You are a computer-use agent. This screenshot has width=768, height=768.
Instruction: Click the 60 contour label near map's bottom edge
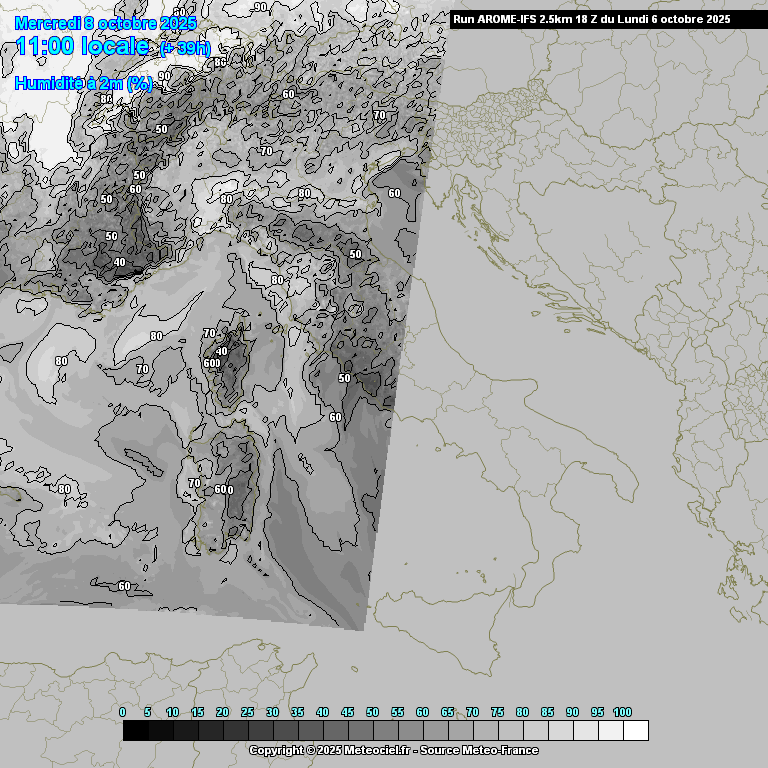tap(124, 586)
